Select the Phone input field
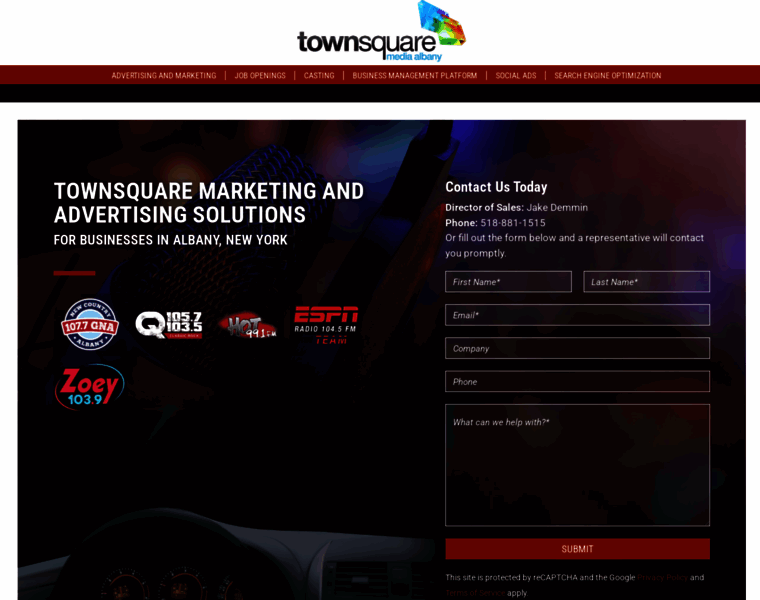The width and height of the screenshot is (760, 600). coord(577,381)
